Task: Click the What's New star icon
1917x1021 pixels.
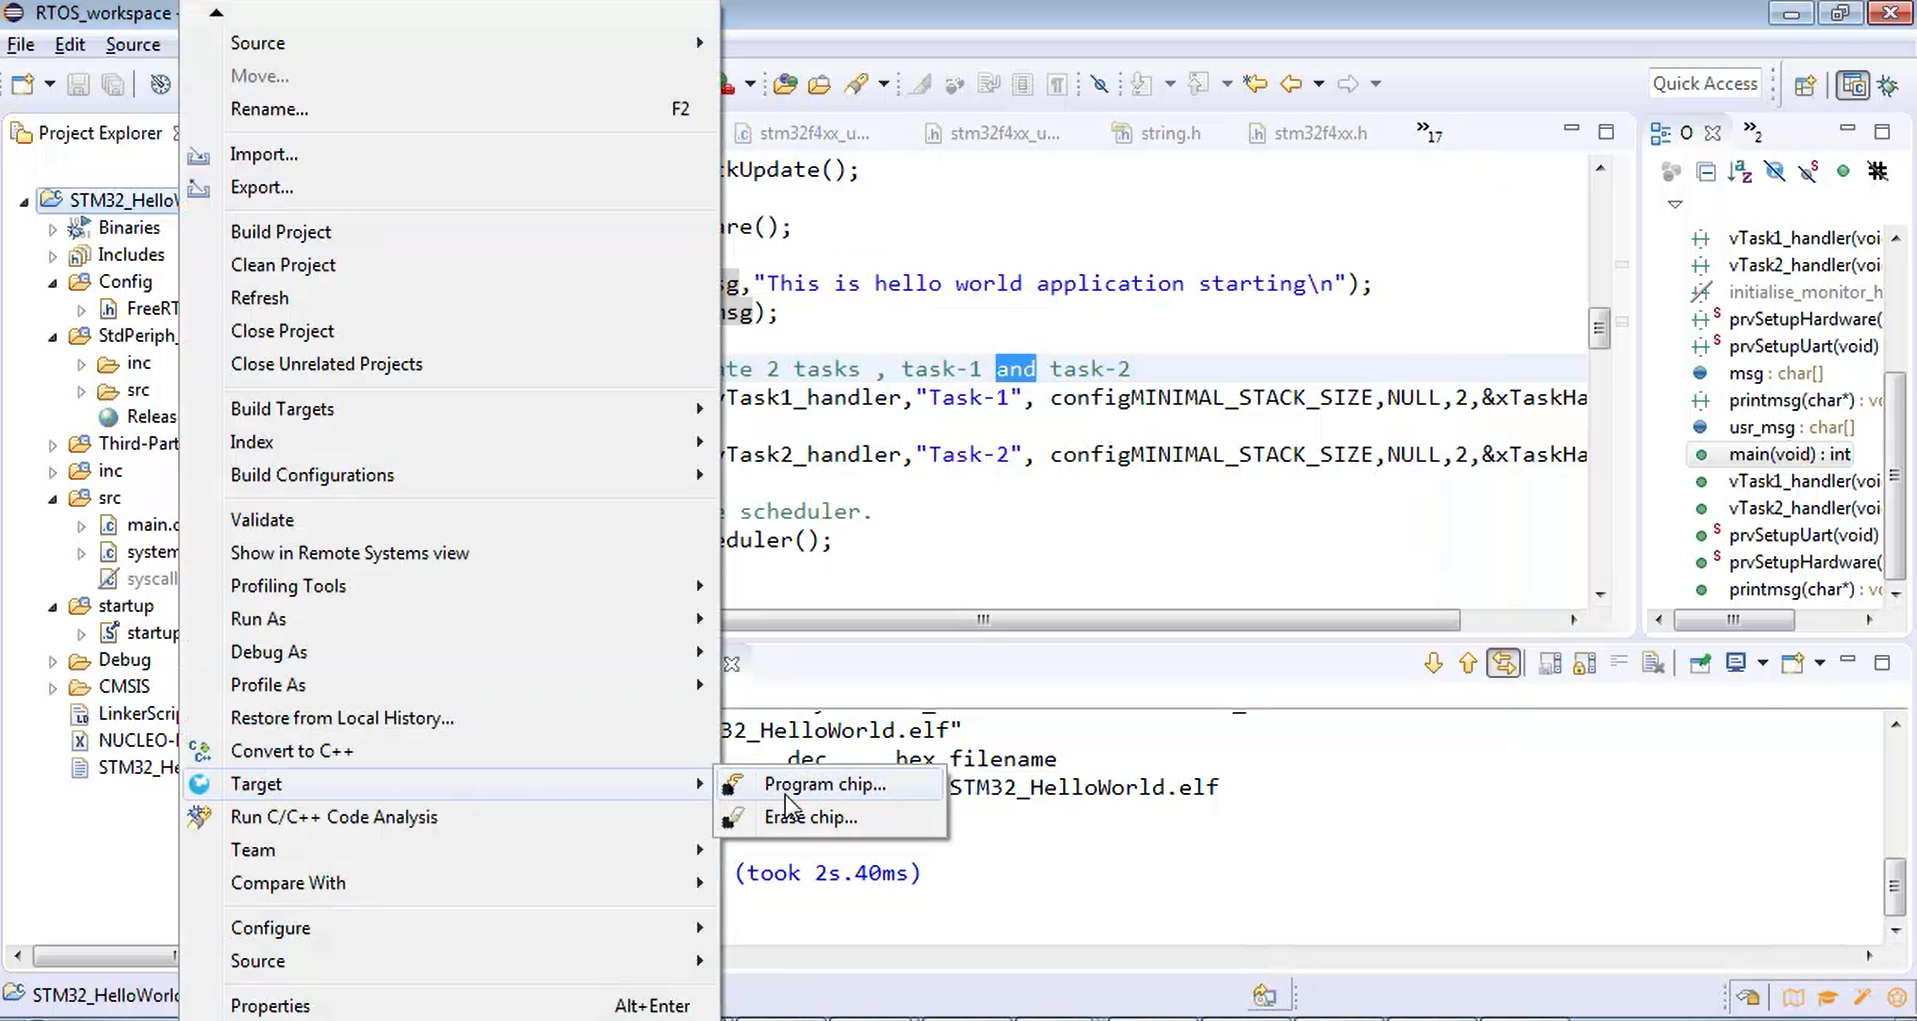Action: pos(1896,997)
